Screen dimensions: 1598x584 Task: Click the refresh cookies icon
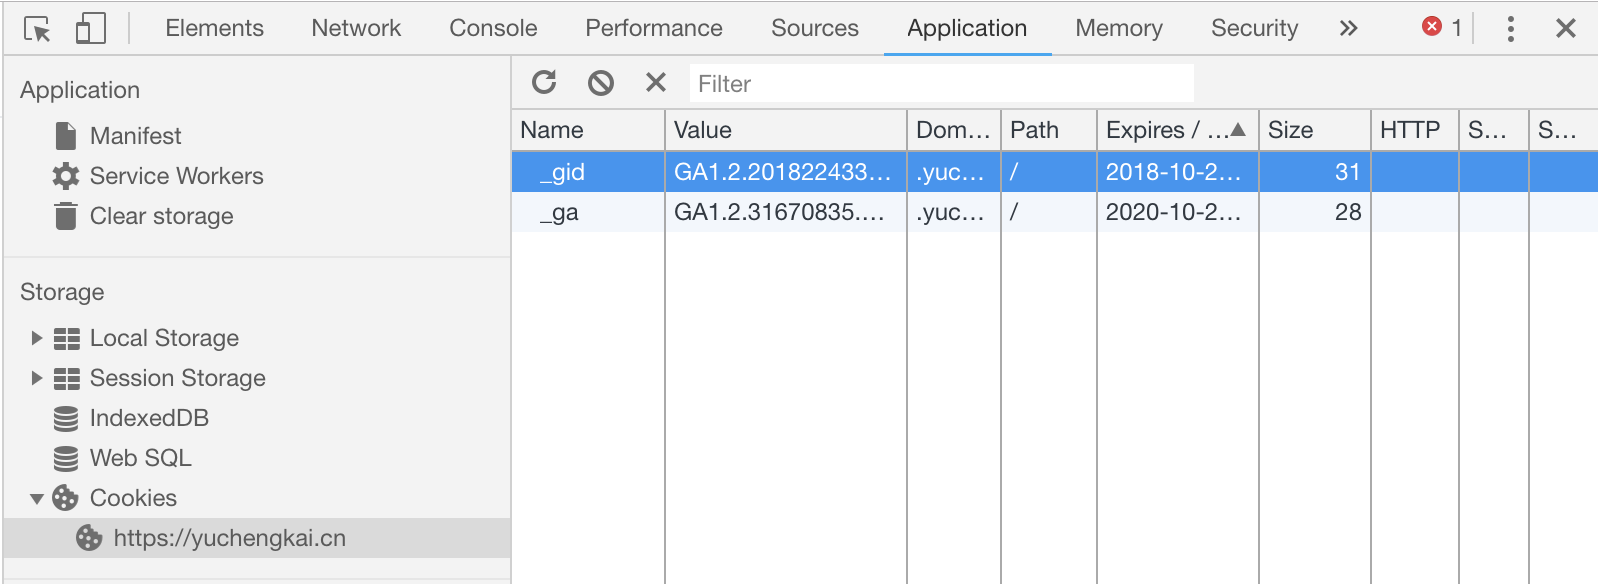(x=544, y=83)
